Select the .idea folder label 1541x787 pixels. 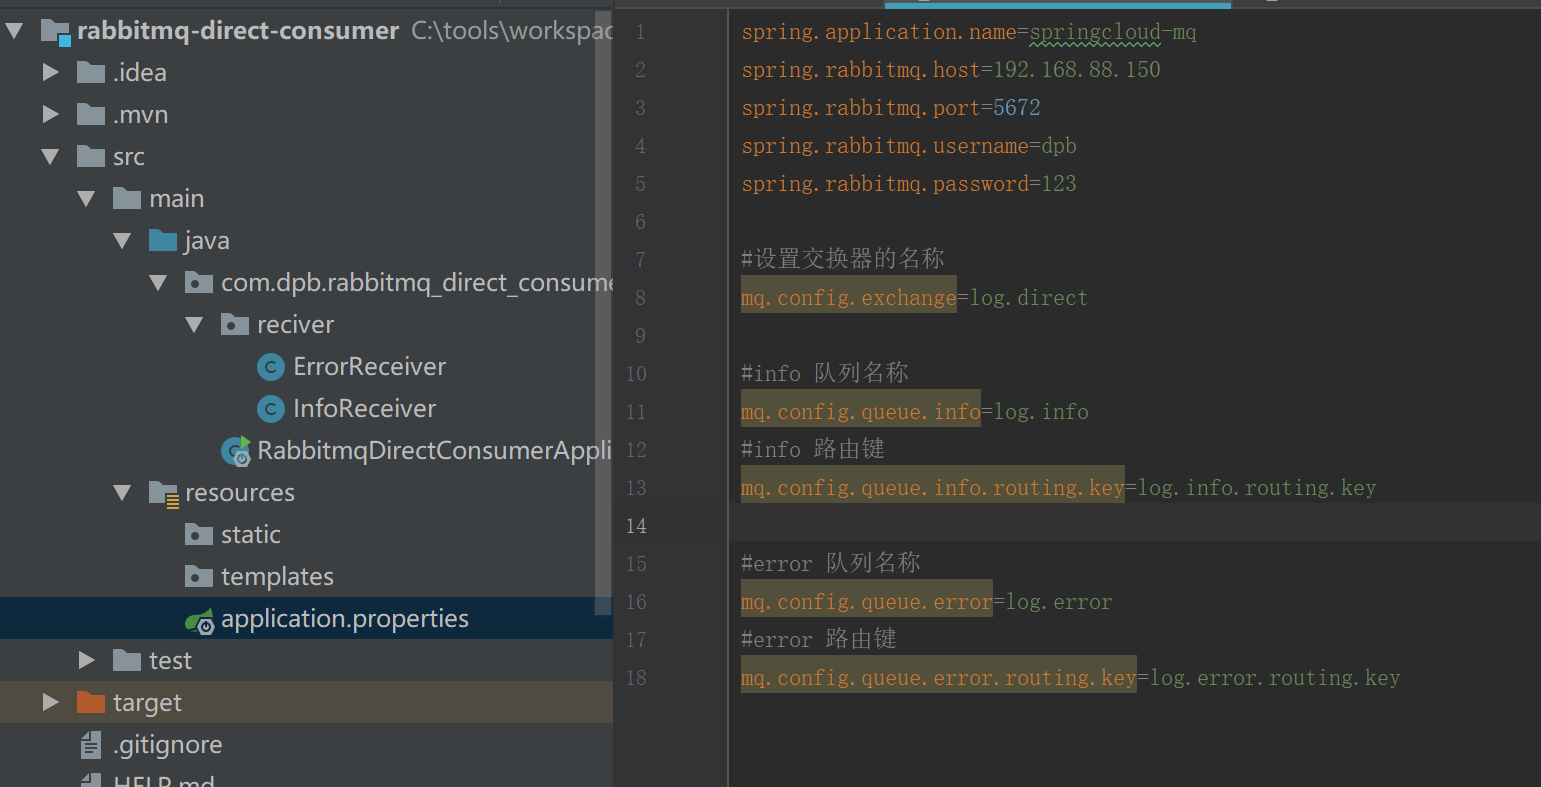point(140,73)
